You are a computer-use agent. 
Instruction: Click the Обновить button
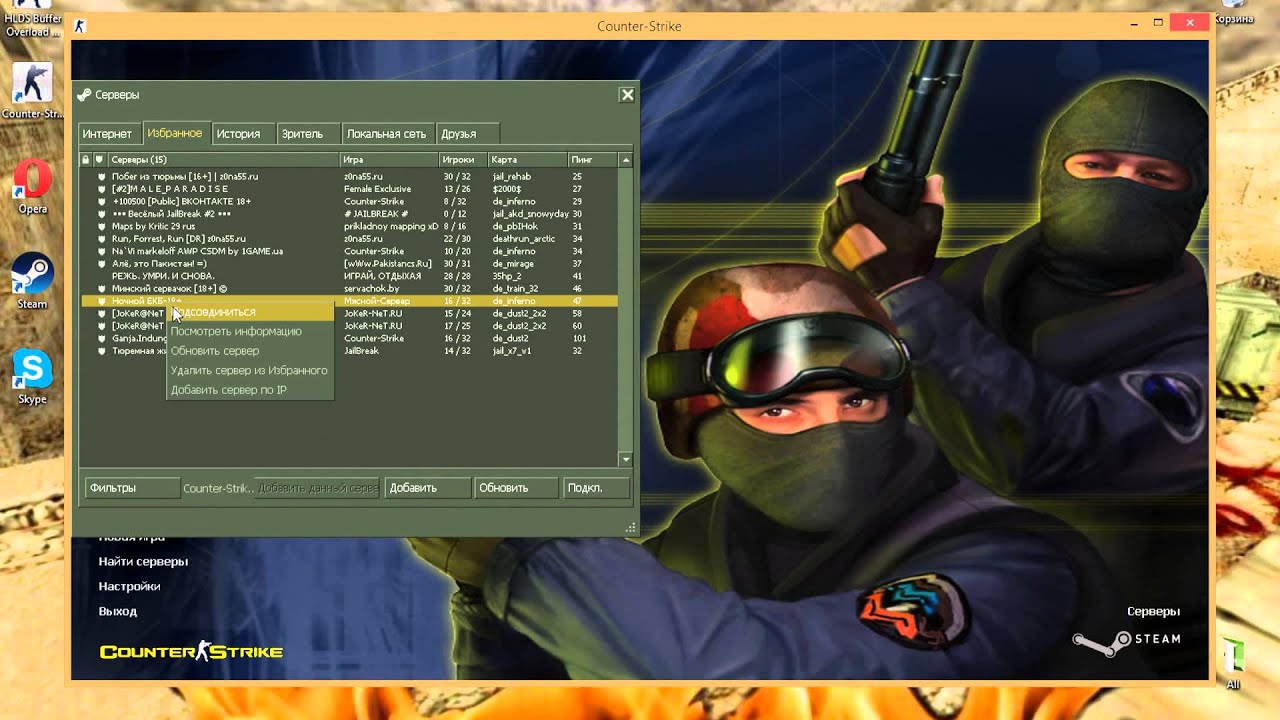point(516,488)
